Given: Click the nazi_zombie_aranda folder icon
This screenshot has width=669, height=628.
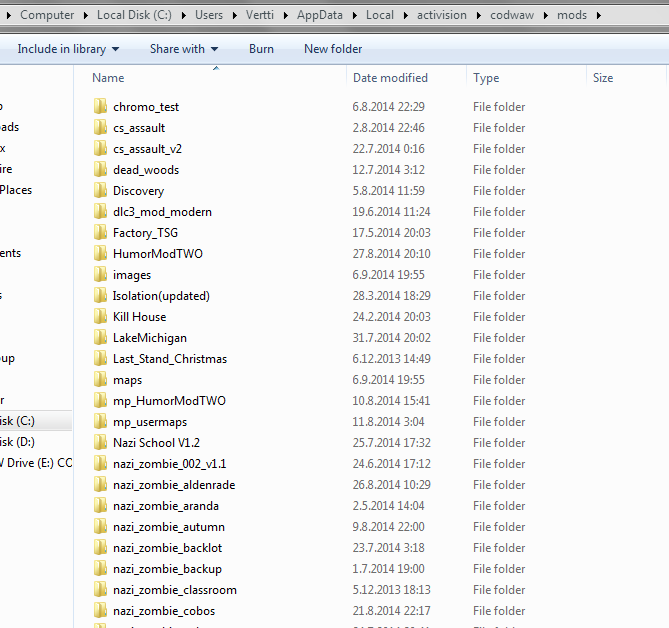Looking at the screenshot, I should point(100,505).
